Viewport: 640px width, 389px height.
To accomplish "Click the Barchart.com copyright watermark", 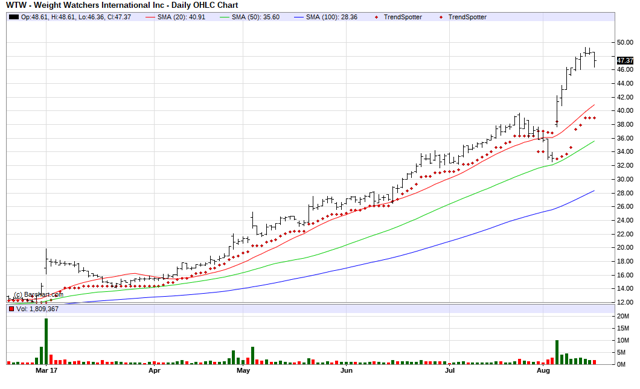I will [x=38, y=294].
